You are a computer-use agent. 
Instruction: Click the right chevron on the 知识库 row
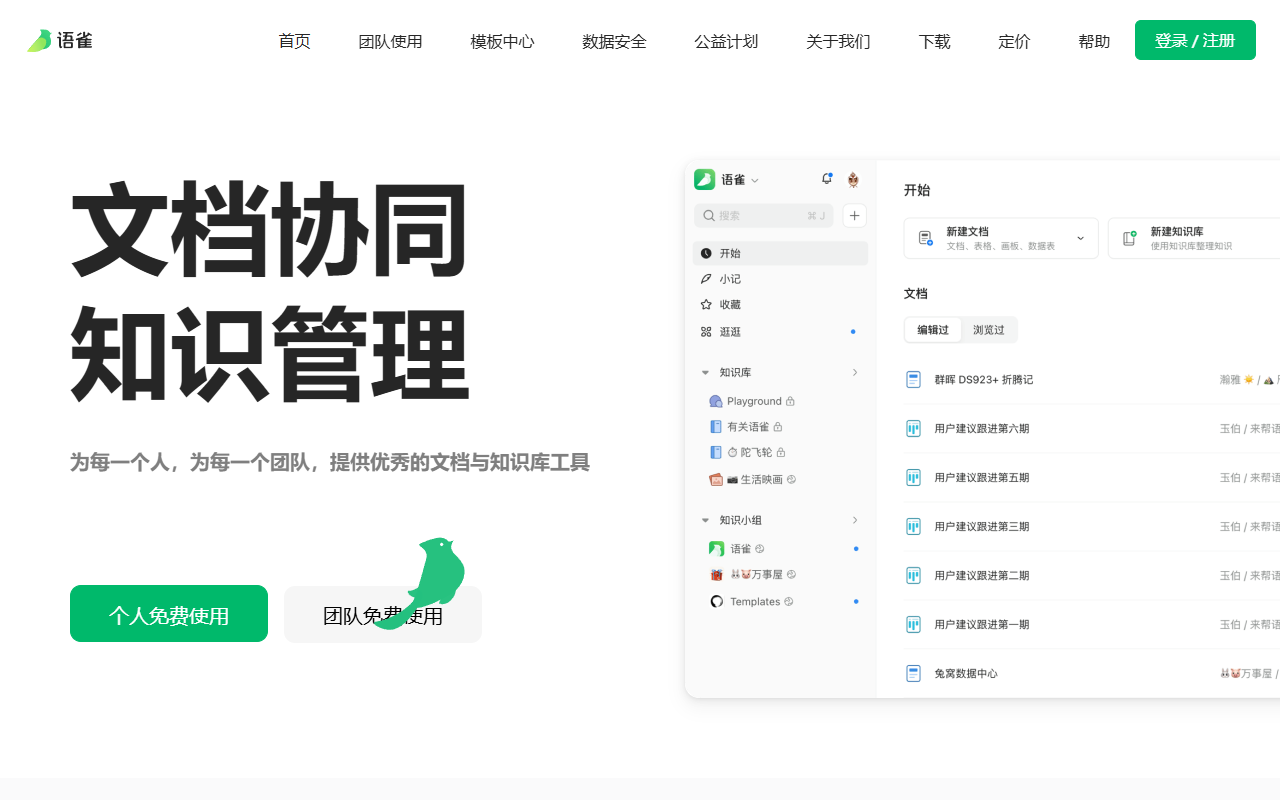tap(855, 372)
